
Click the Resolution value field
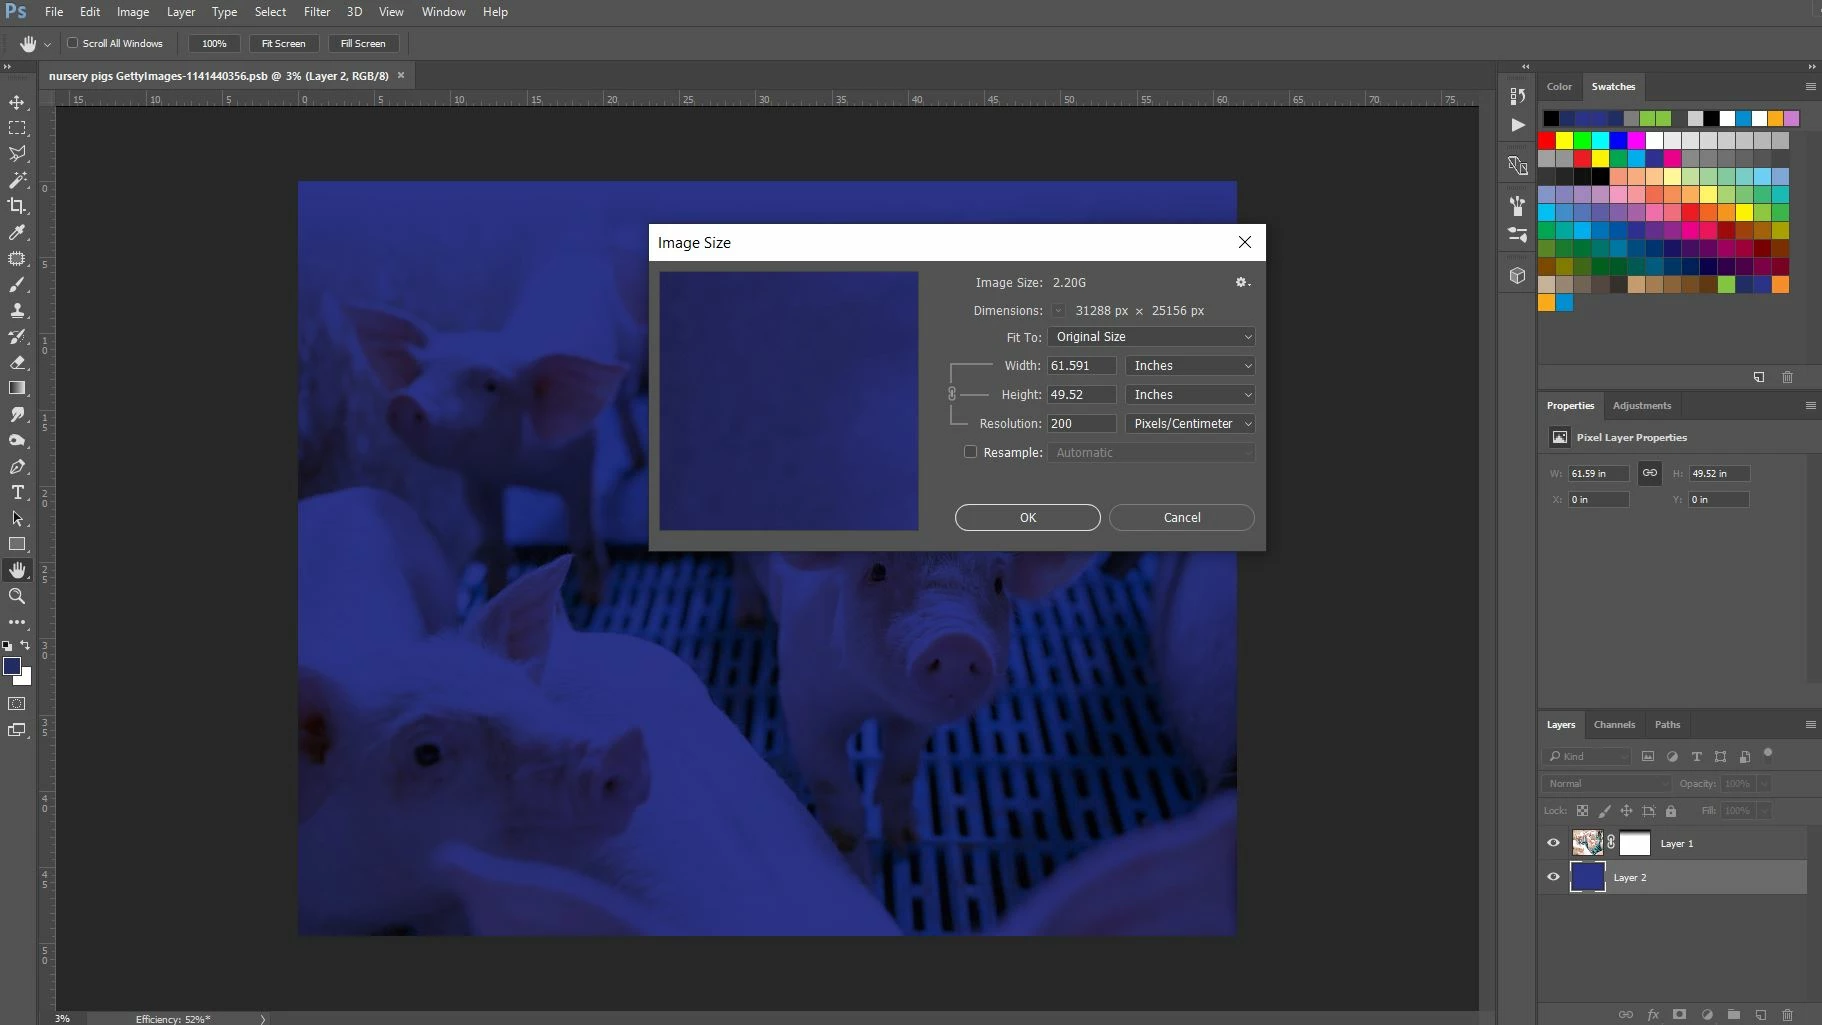(1082, 424)
